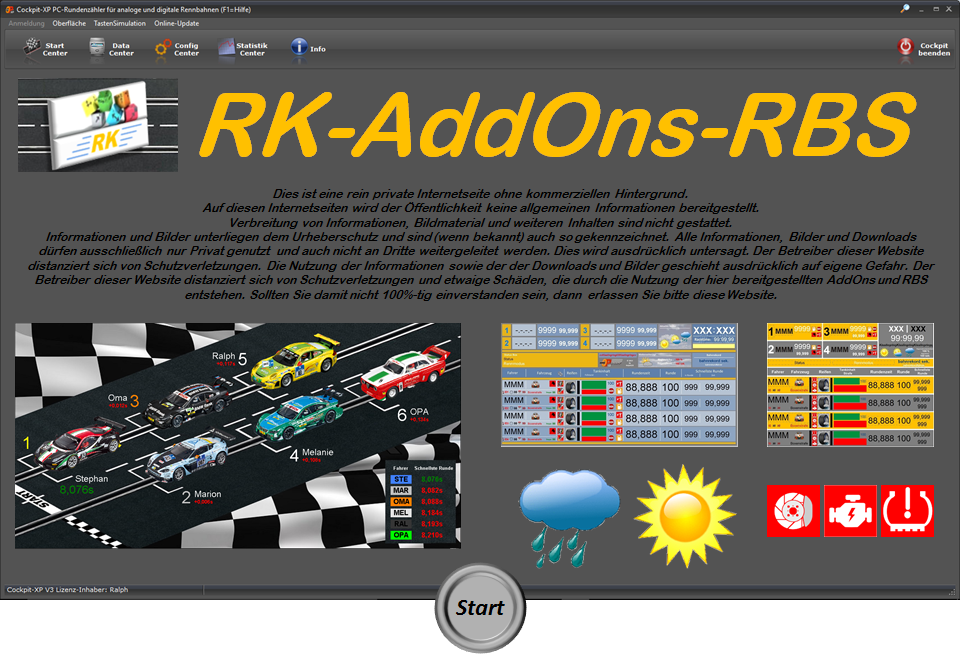Open the Online-Update menu
The image size is (960, 655).
point(176,23)
